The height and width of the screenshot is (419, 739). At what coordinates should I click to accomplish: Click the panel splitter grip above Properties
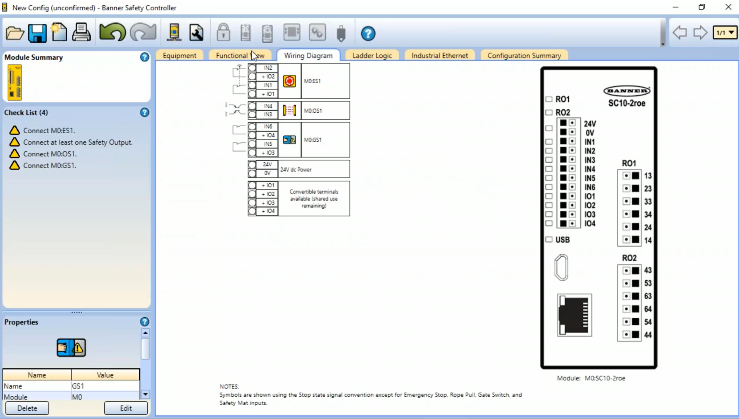[76, 312]
